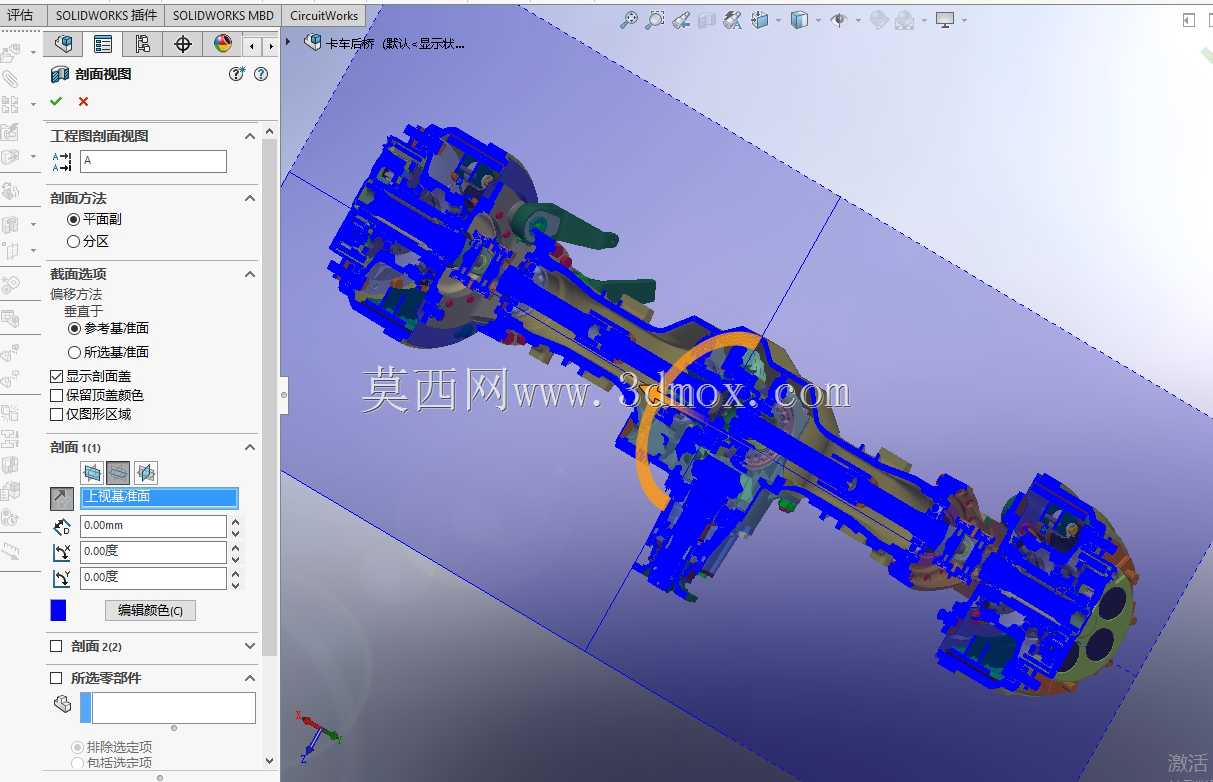The height and width of the screenshot is (782, 1213).
Task: Collapse 截面选项 section
Action: click(250, 274)
